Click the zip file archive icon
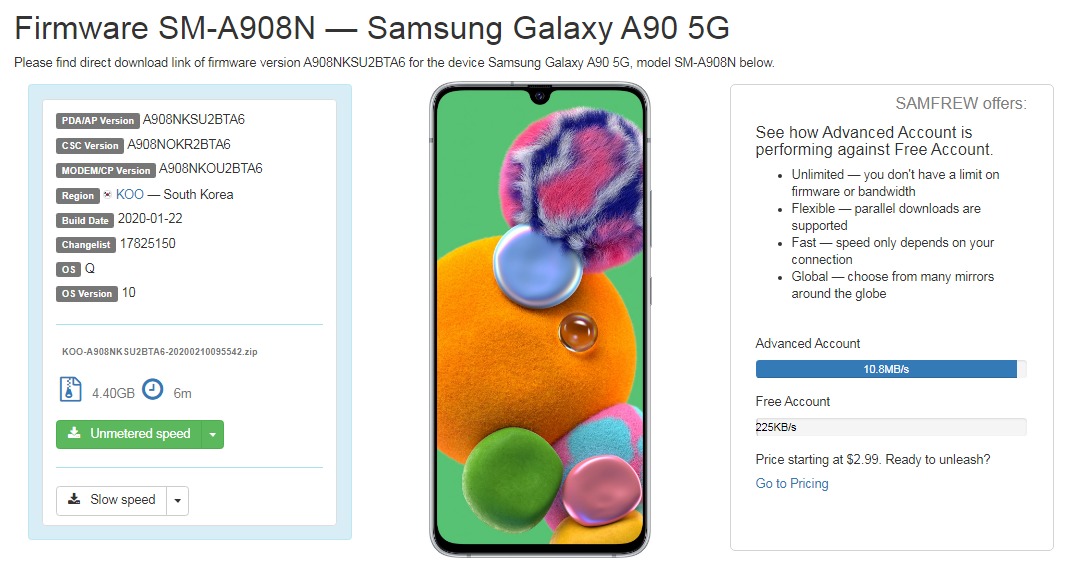 point(69,390)
